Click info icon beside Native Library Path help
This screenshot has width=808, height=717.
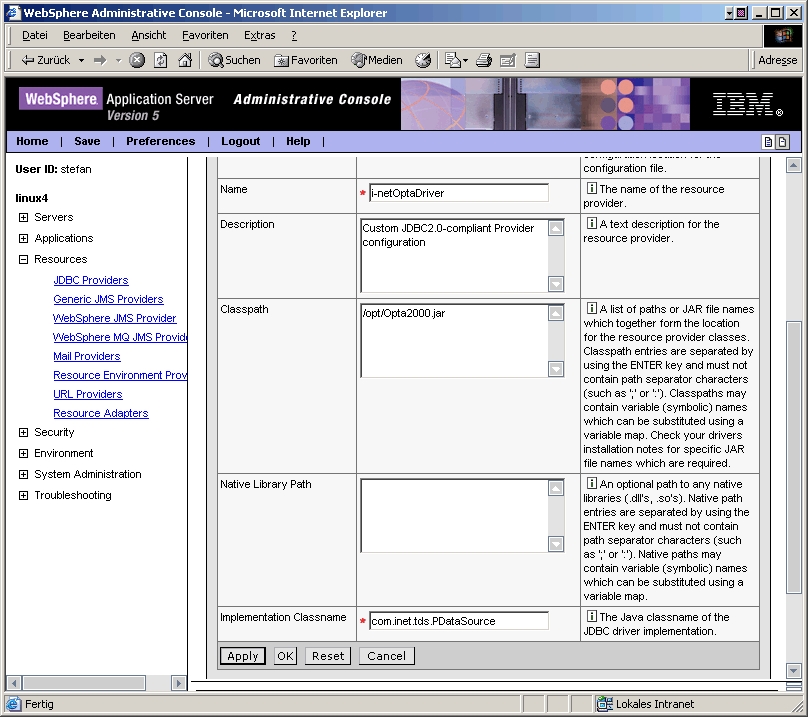point(592,483)
